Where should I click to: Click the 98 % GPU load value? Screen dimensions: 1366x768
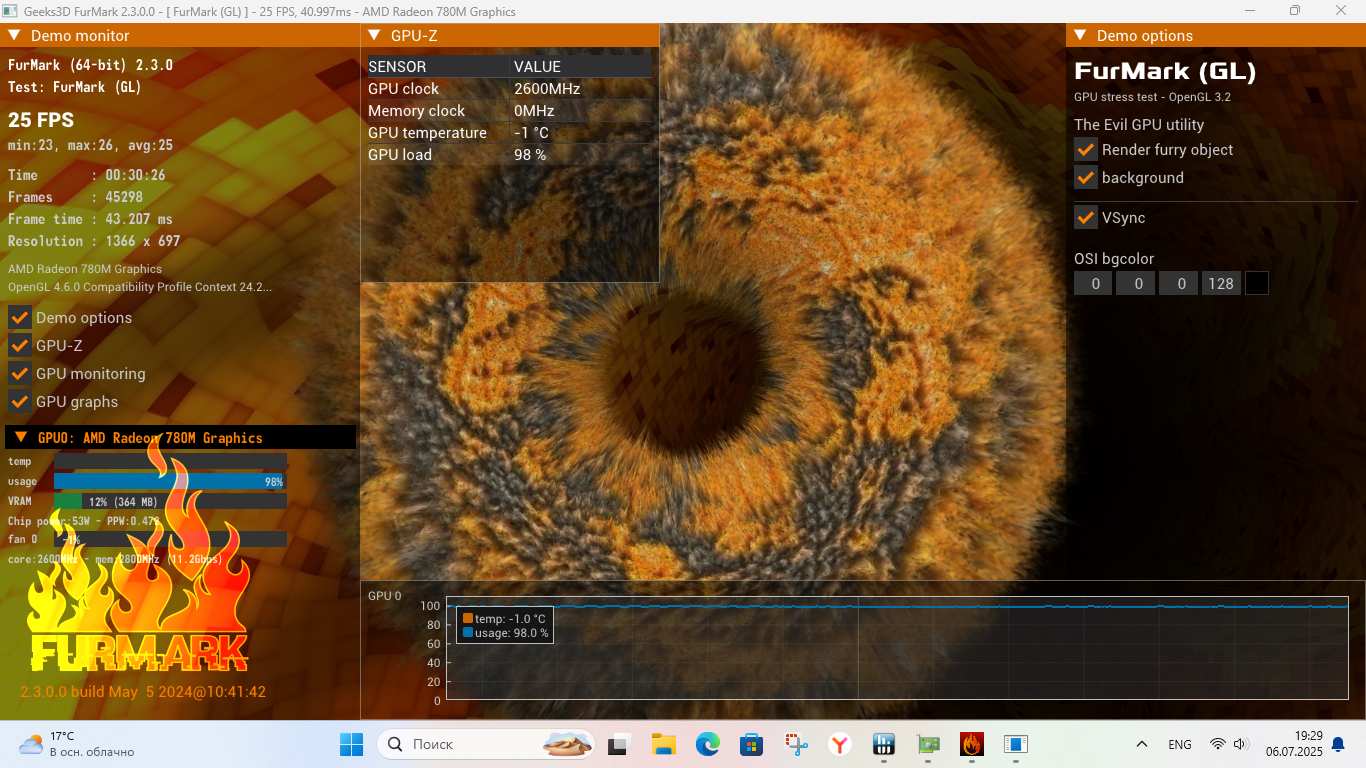[530, 155]
